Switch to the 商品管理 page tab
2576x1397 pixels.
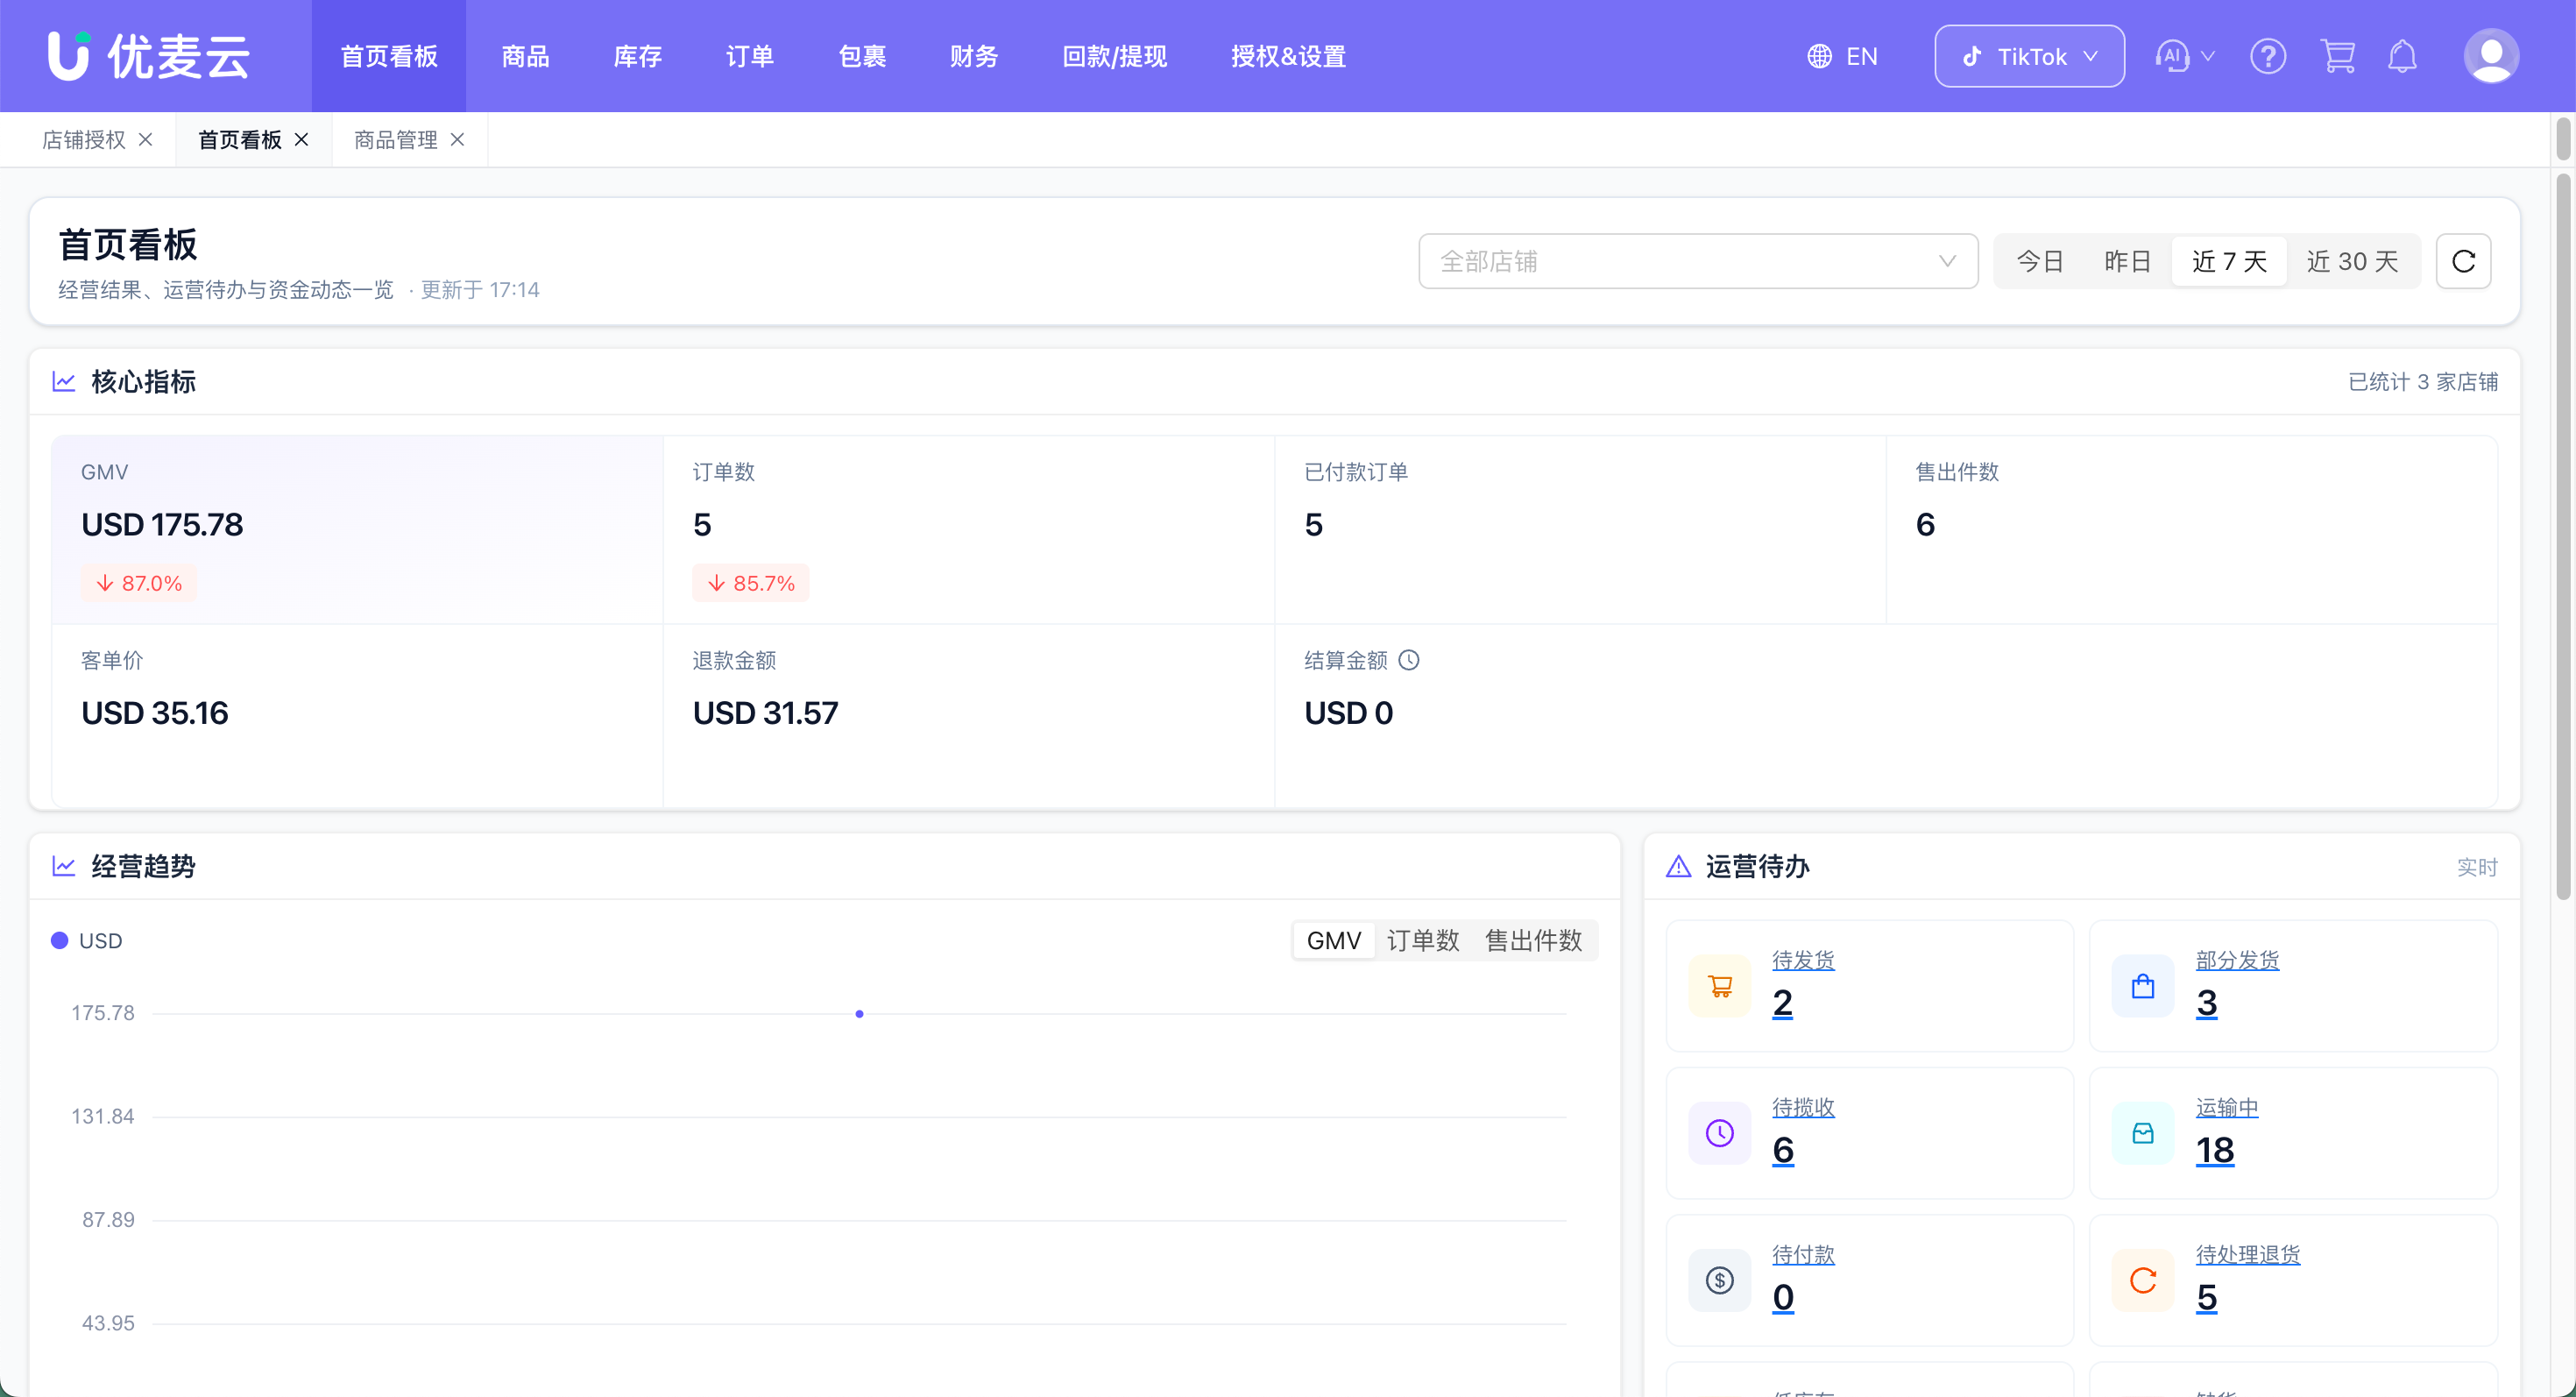click(396, 140)
